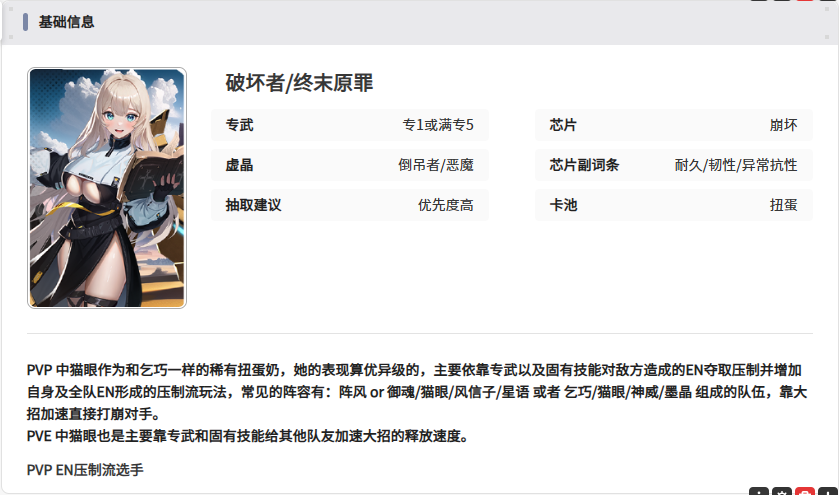Click the 虚晶 row label
Image resolution: width=839 pixels, height=495 pixels.
click(240, 165)
